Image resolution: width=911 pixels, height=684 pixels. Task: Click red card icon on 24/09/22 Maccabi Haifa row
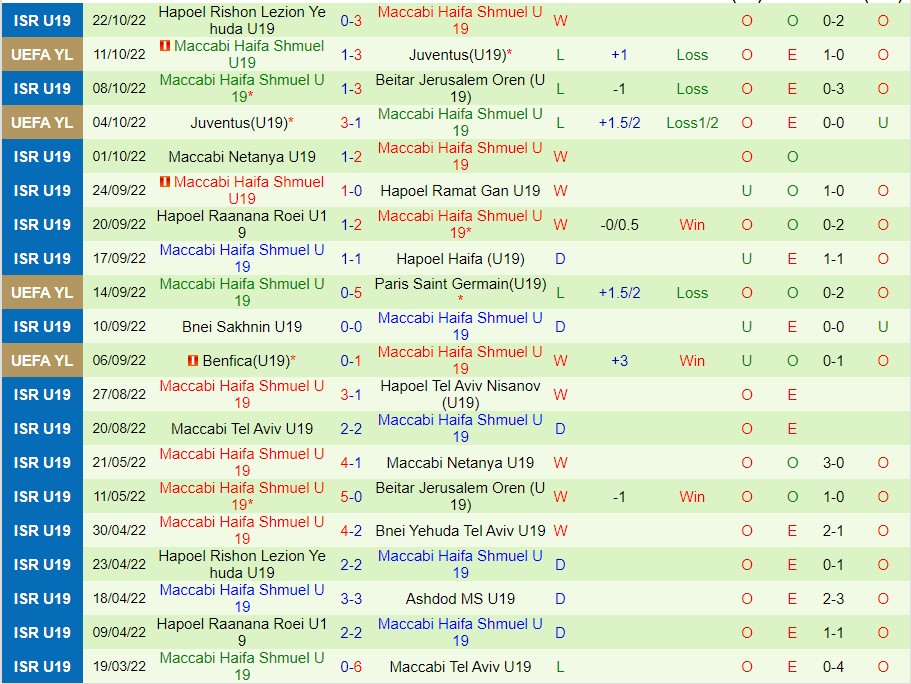(x=165, y=182)
